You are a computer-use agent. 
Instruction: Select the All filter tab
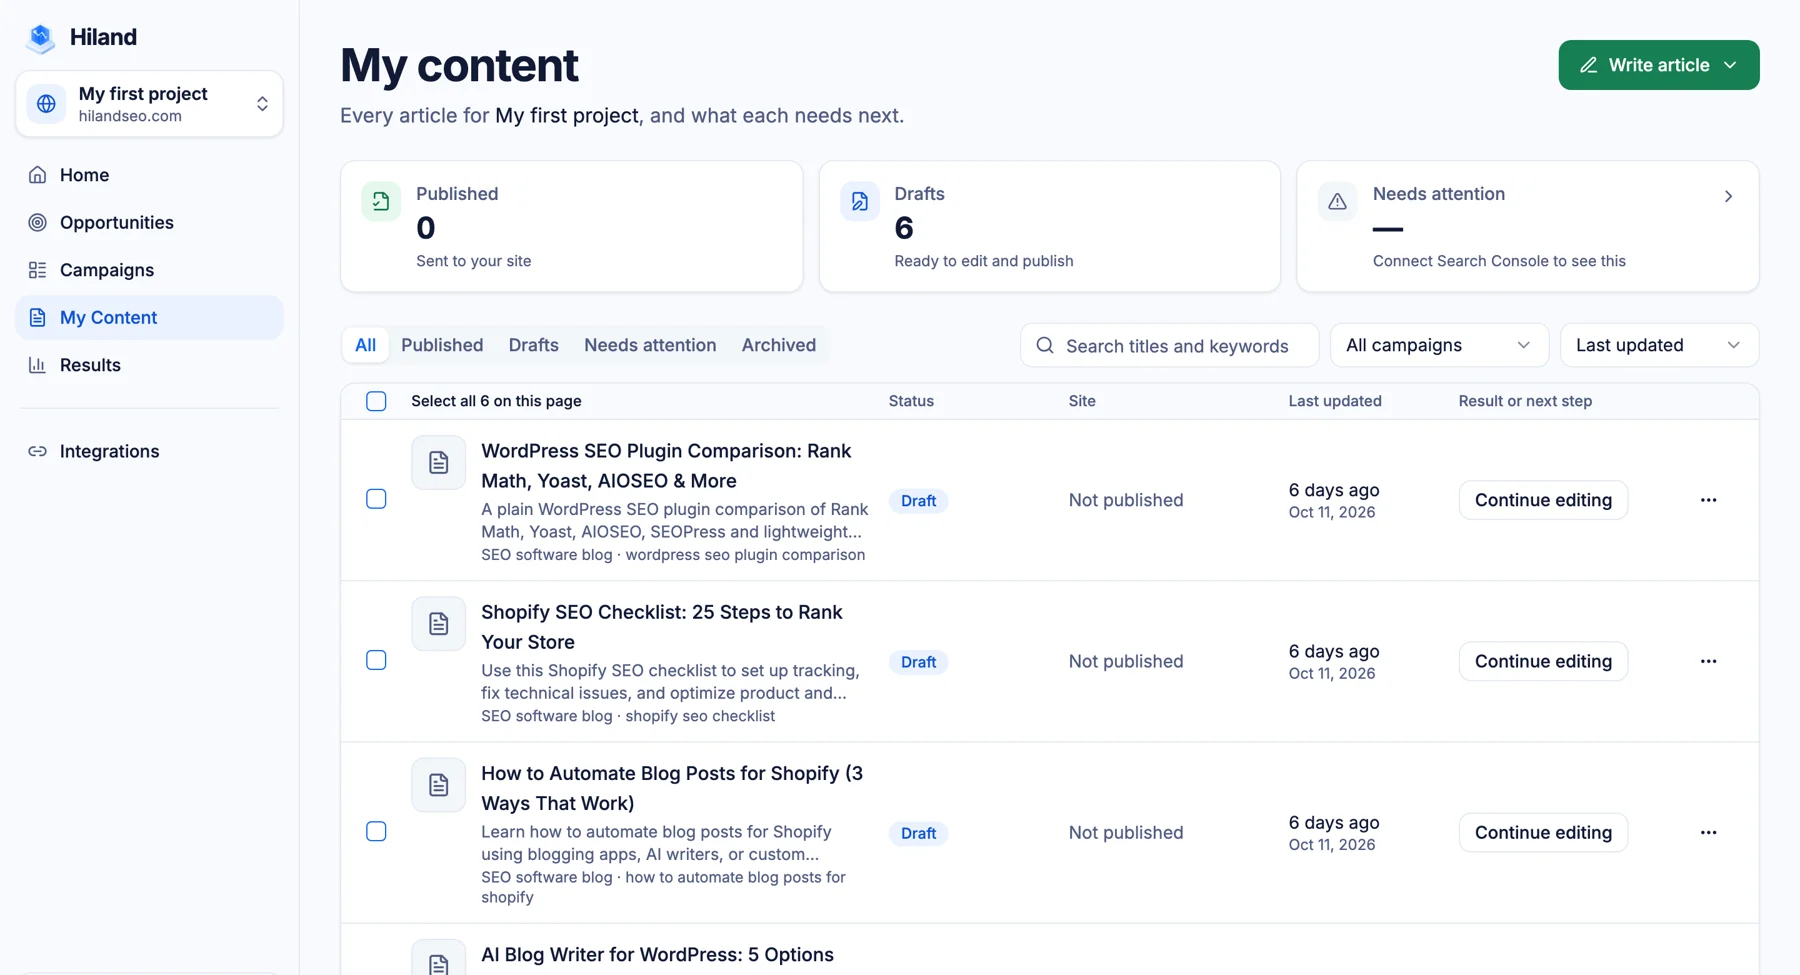[365, 345]
